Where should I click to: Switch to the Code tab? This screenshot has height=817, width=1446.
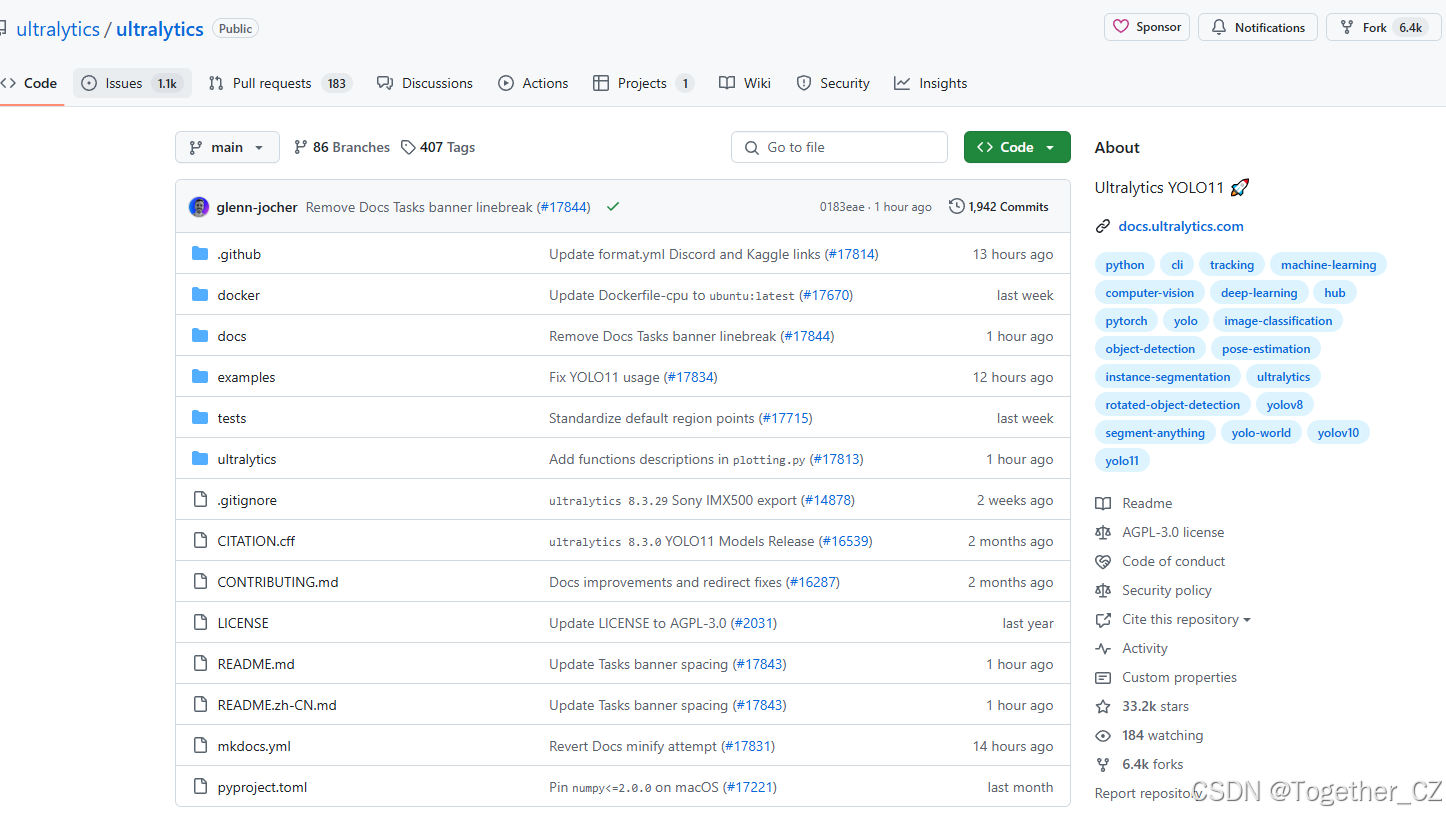30,83
